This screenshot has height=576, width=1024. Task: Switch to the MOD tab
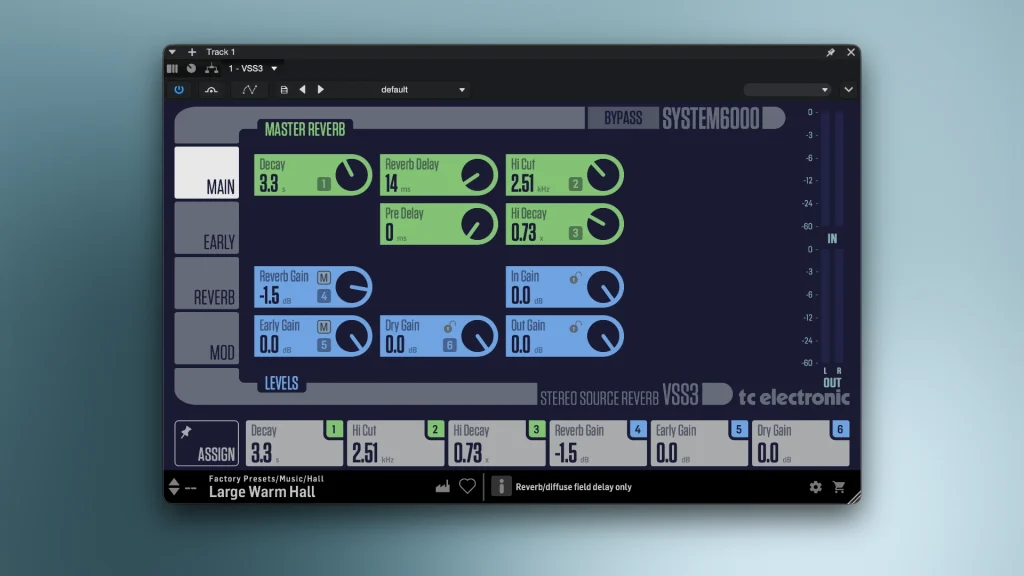point(206,338)
